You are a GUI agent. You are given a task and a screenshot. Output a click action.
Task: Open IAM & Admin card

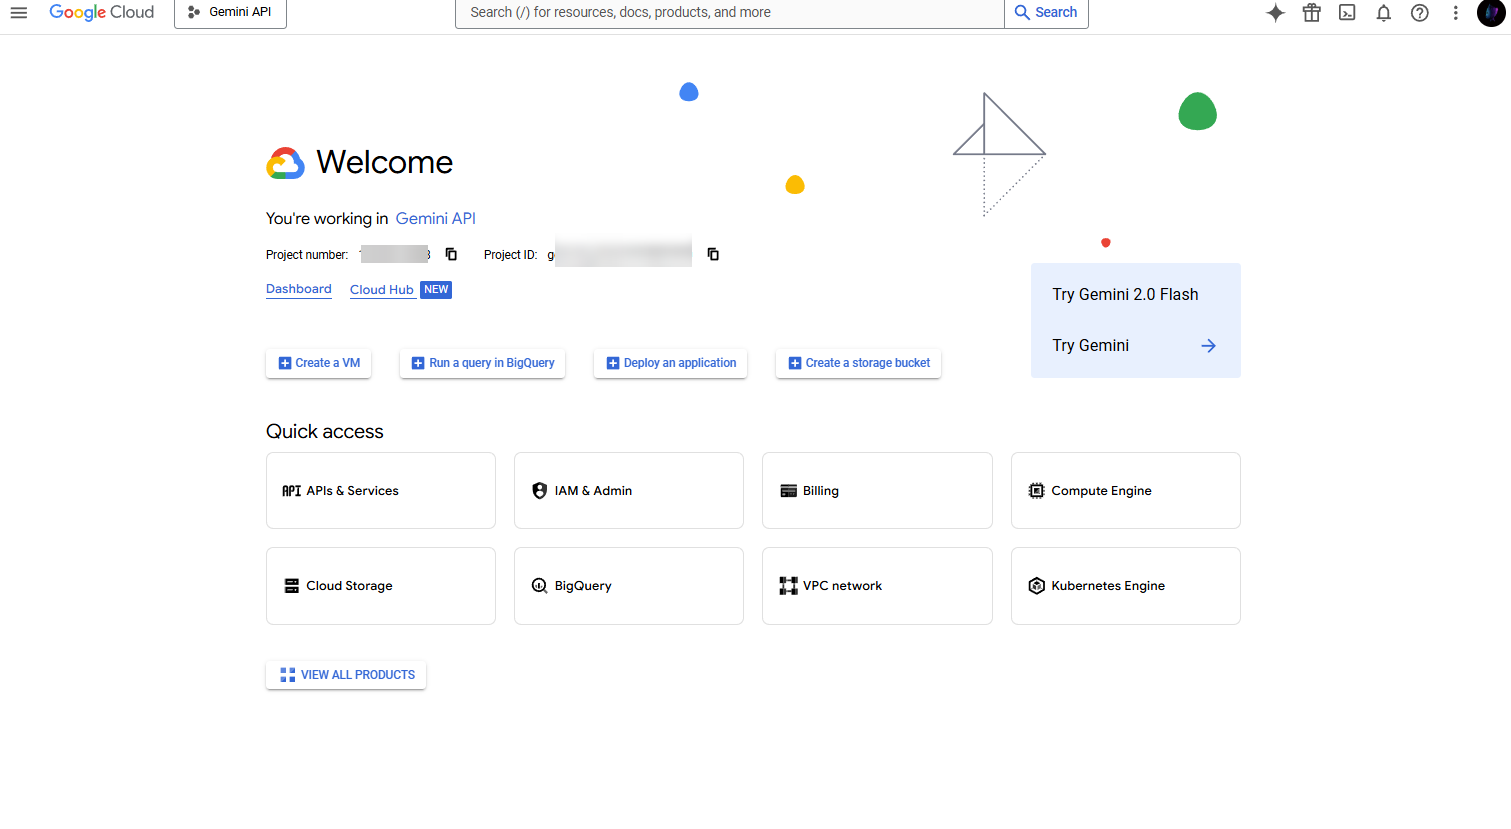[x=629, y=490]
